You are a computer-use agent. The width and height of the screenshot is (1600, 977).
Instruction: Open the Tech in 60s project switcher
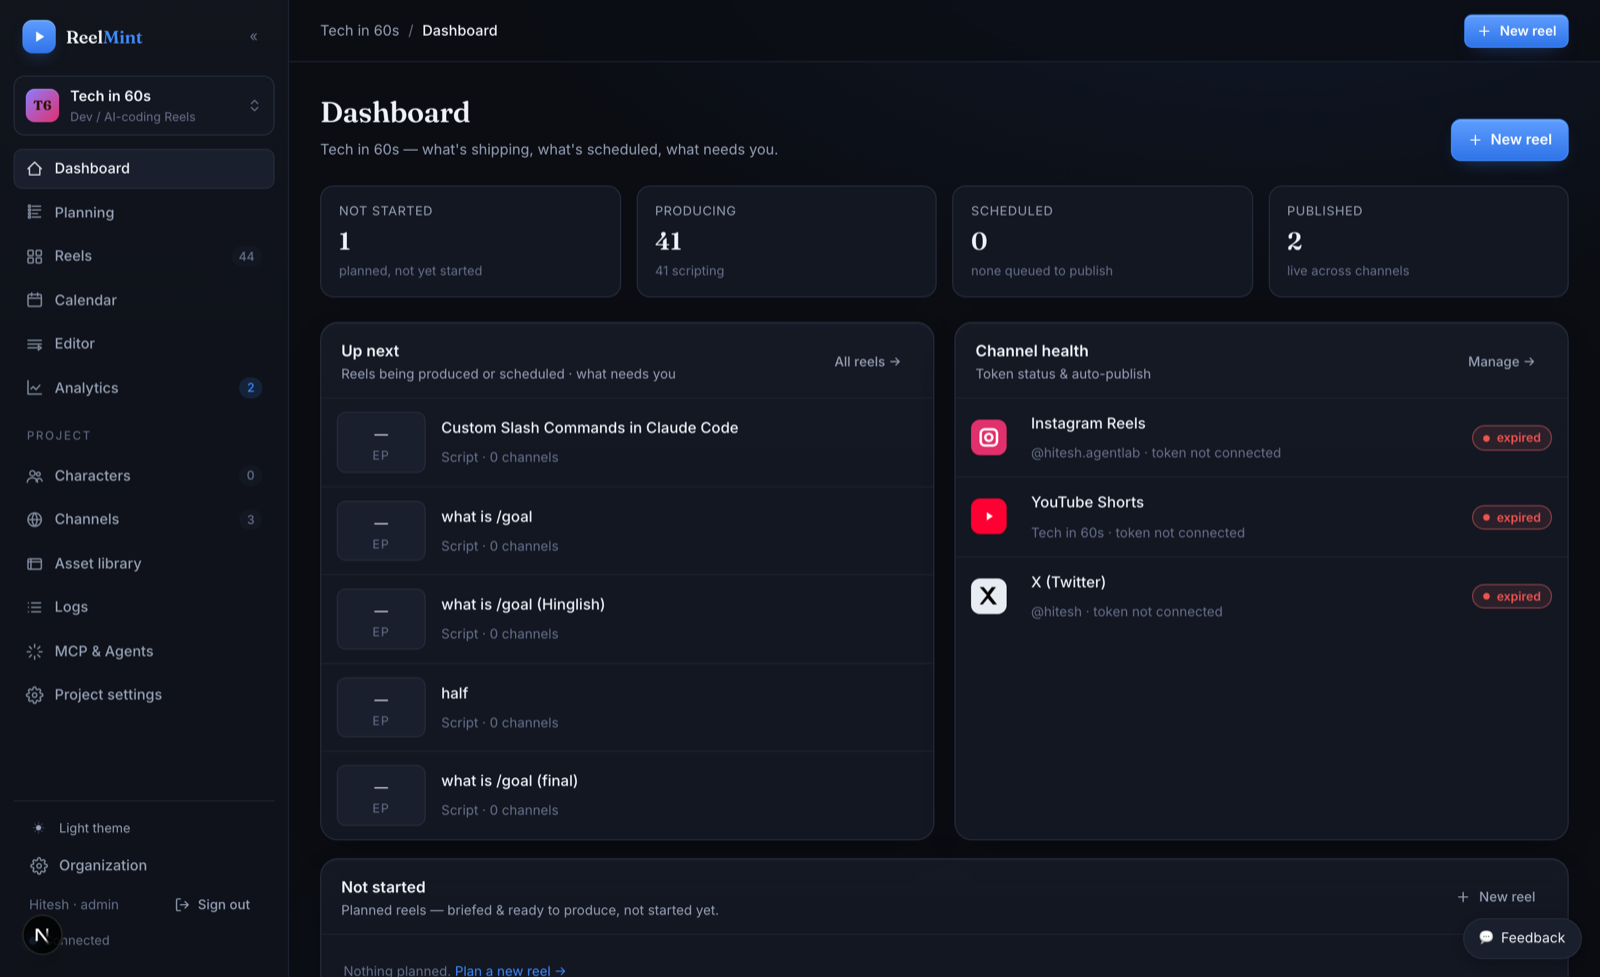pyautogui.click(x=144, y=105)
